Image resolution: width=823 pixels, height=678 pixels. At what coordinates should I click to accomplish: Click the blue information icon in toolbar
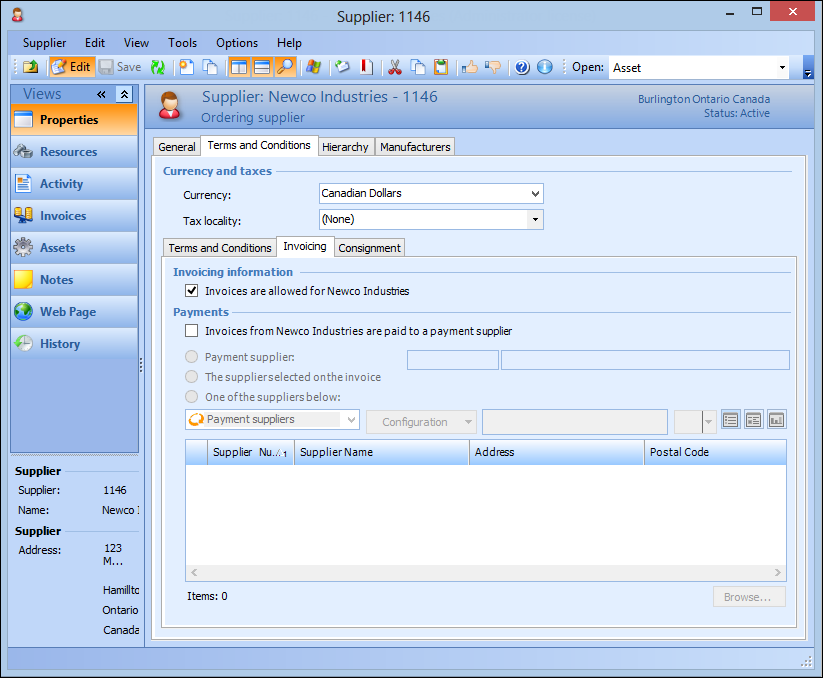click(544, 67)
